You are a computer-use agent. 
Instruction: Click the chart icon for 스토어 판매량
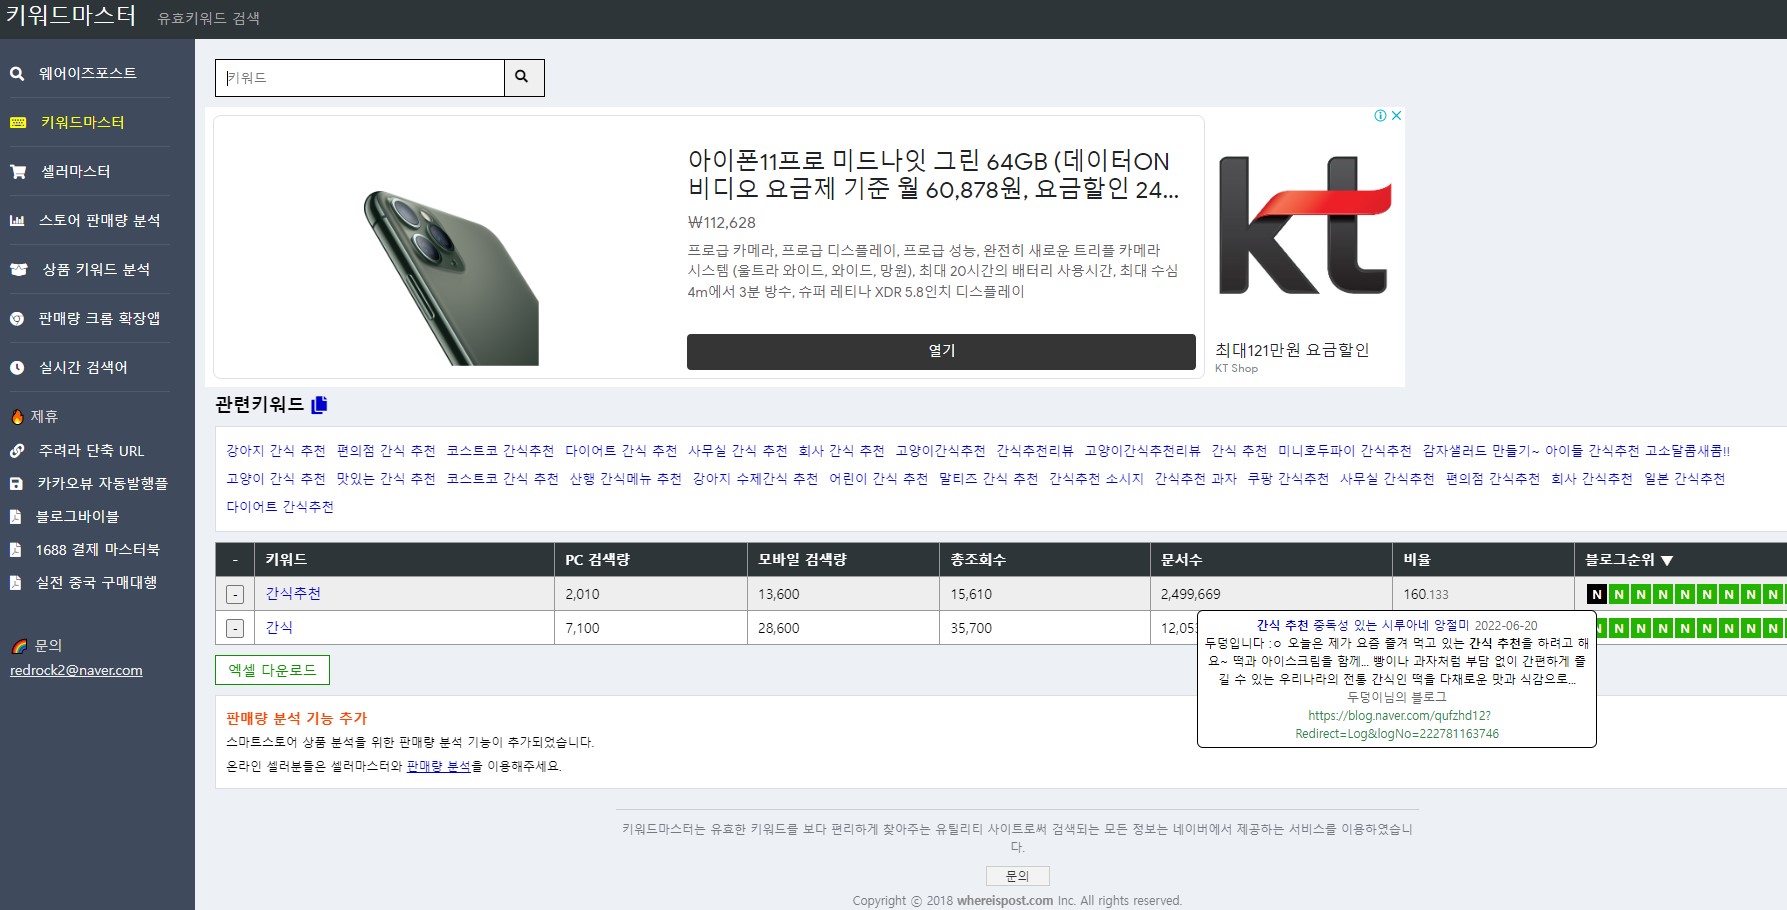17,220
